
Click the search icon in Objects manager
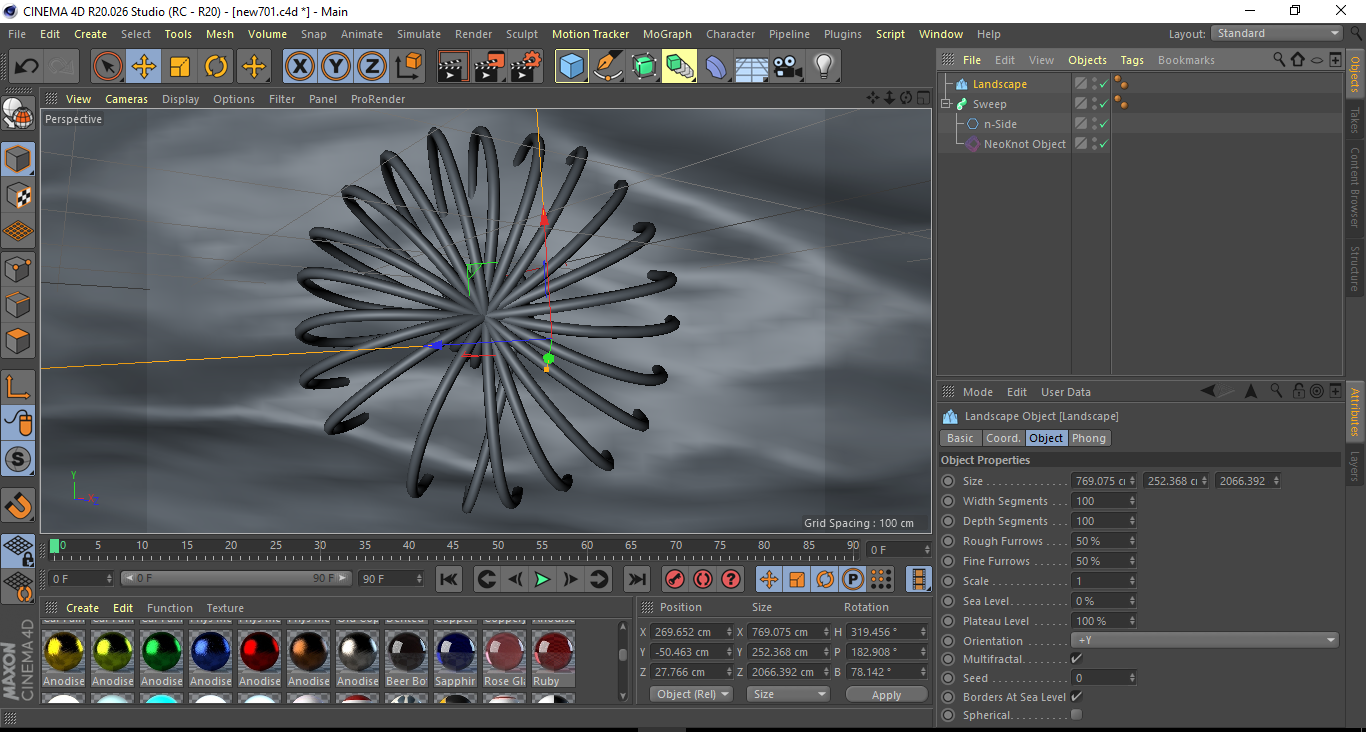point(1279,60)
